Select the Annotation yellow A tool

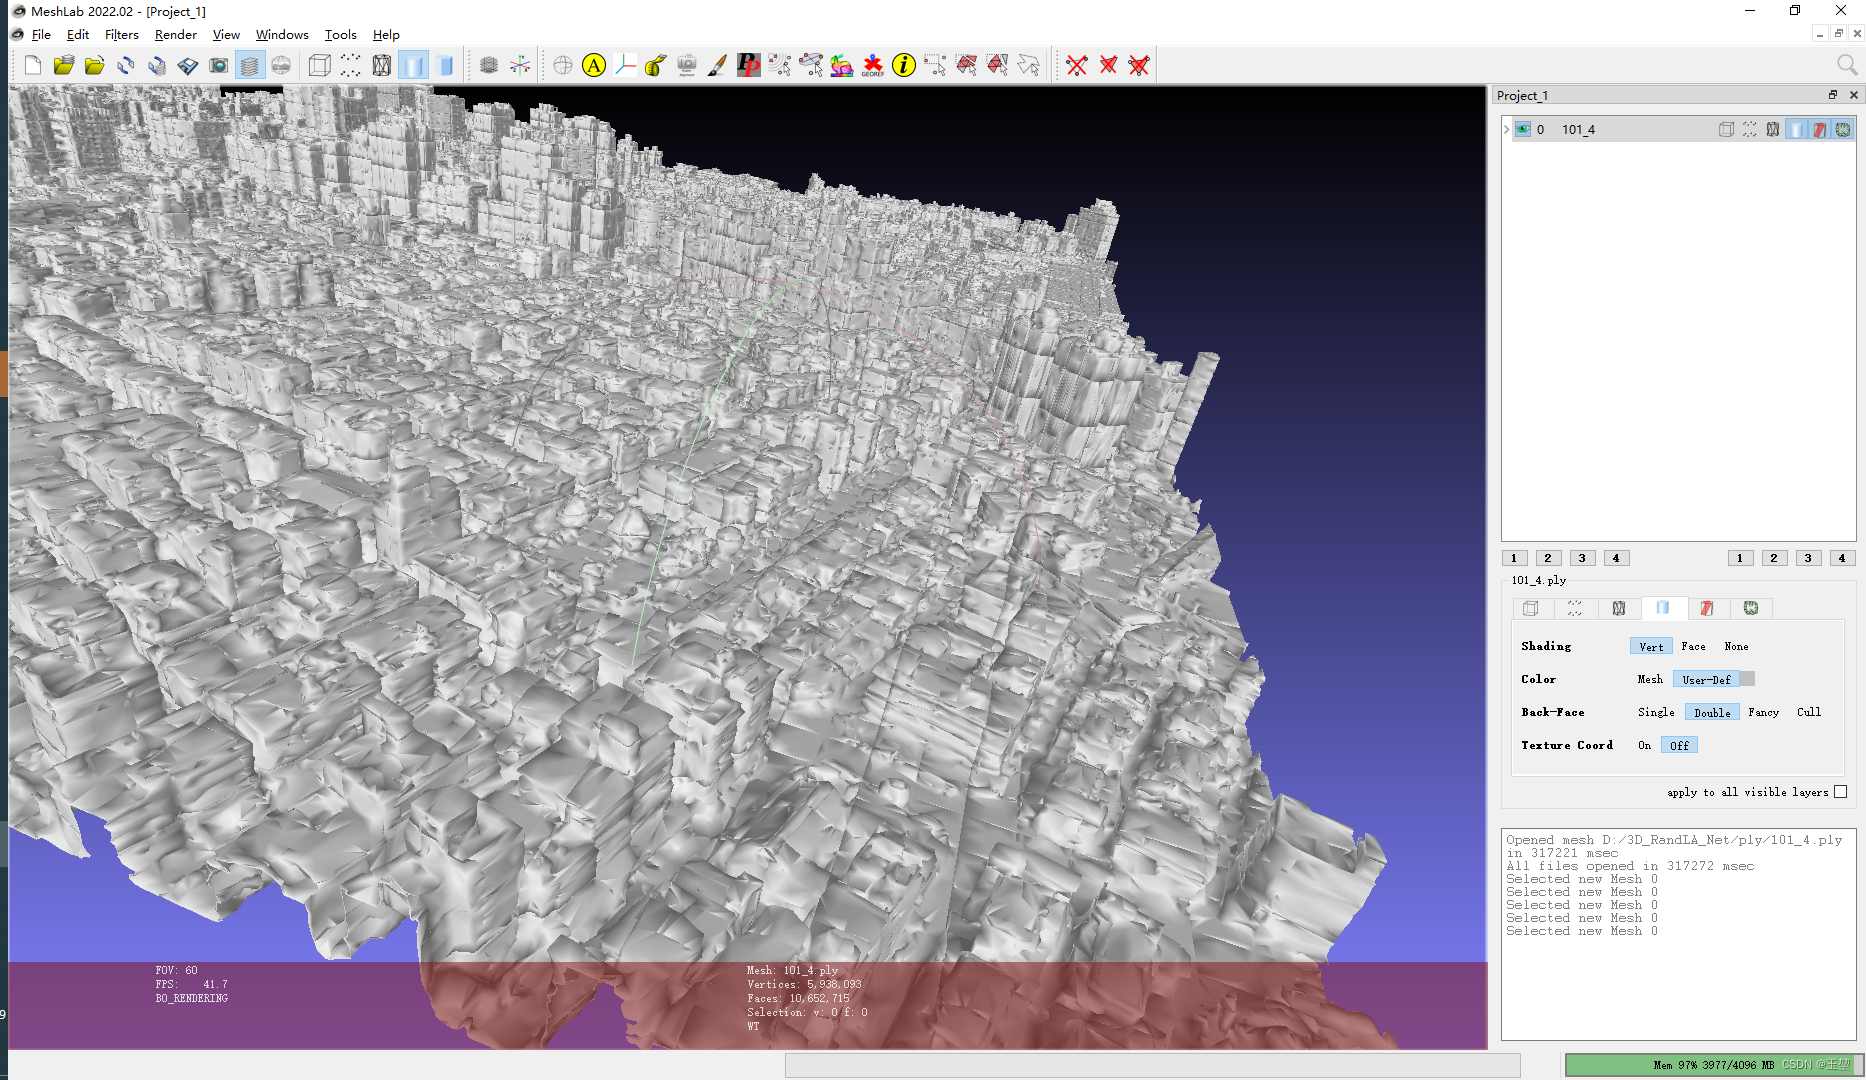pyautogui.click(x=594, y=66)
